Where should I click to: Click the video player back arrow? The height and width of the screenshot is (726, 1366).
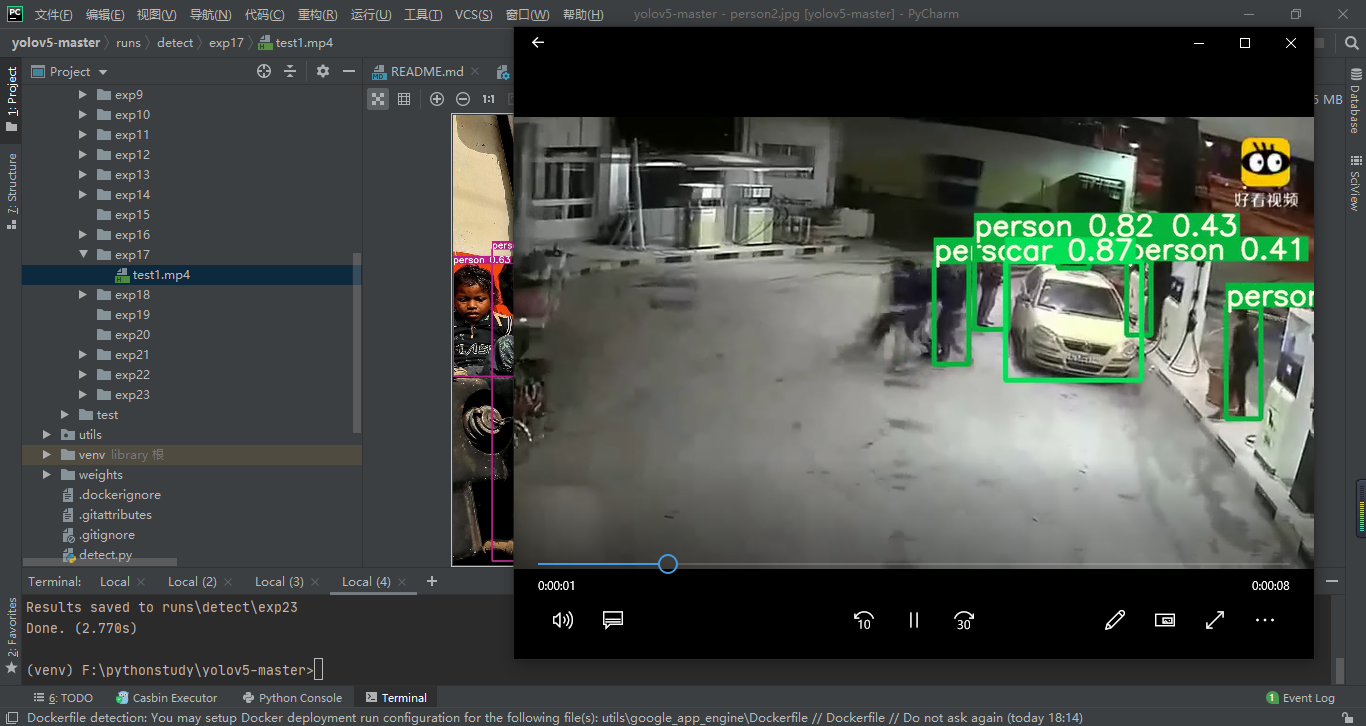(538, 43)
